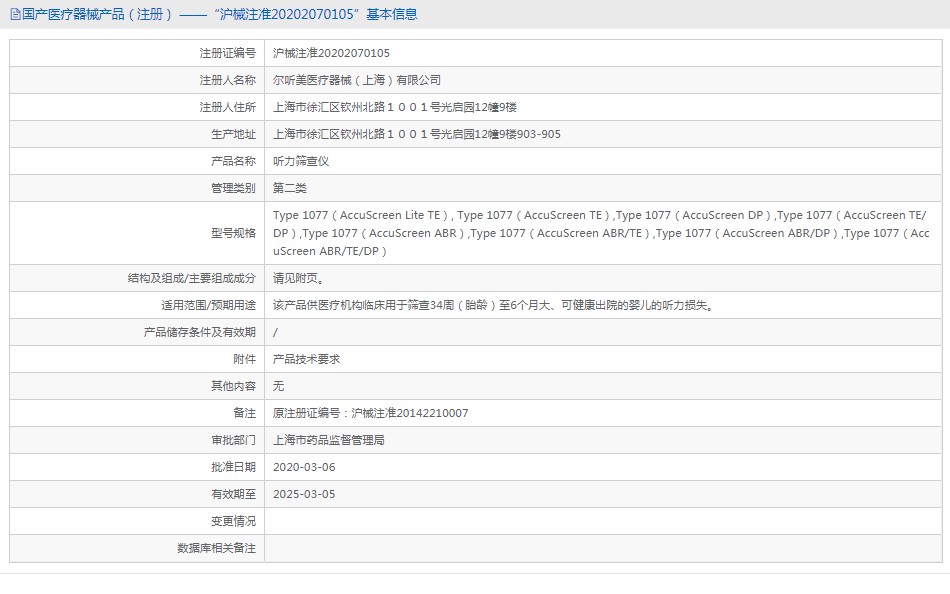Screen dimensions: 950x594
Task: Click the label 结构及组成/主要组成成分
Action: [191, 278]
